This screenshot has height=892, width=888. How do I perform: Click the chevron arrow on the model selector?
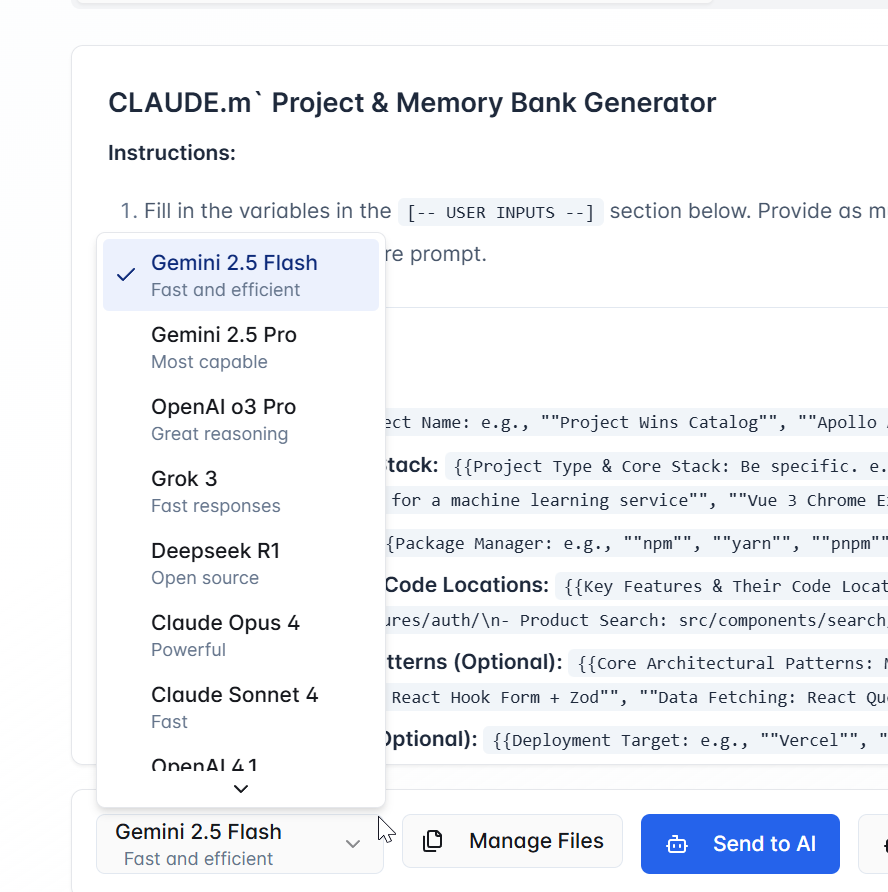tap(353, 844)
